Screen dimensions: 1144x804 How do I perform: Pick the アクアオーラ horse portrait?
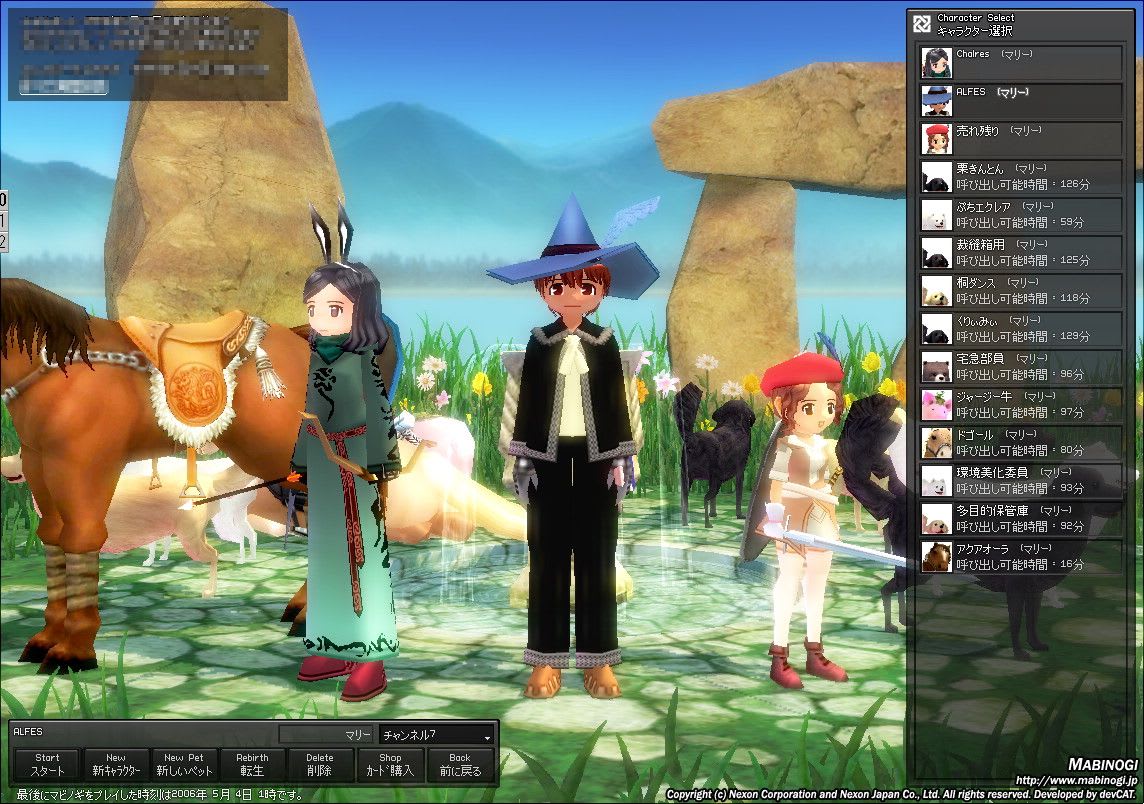(x=936, y=557)
